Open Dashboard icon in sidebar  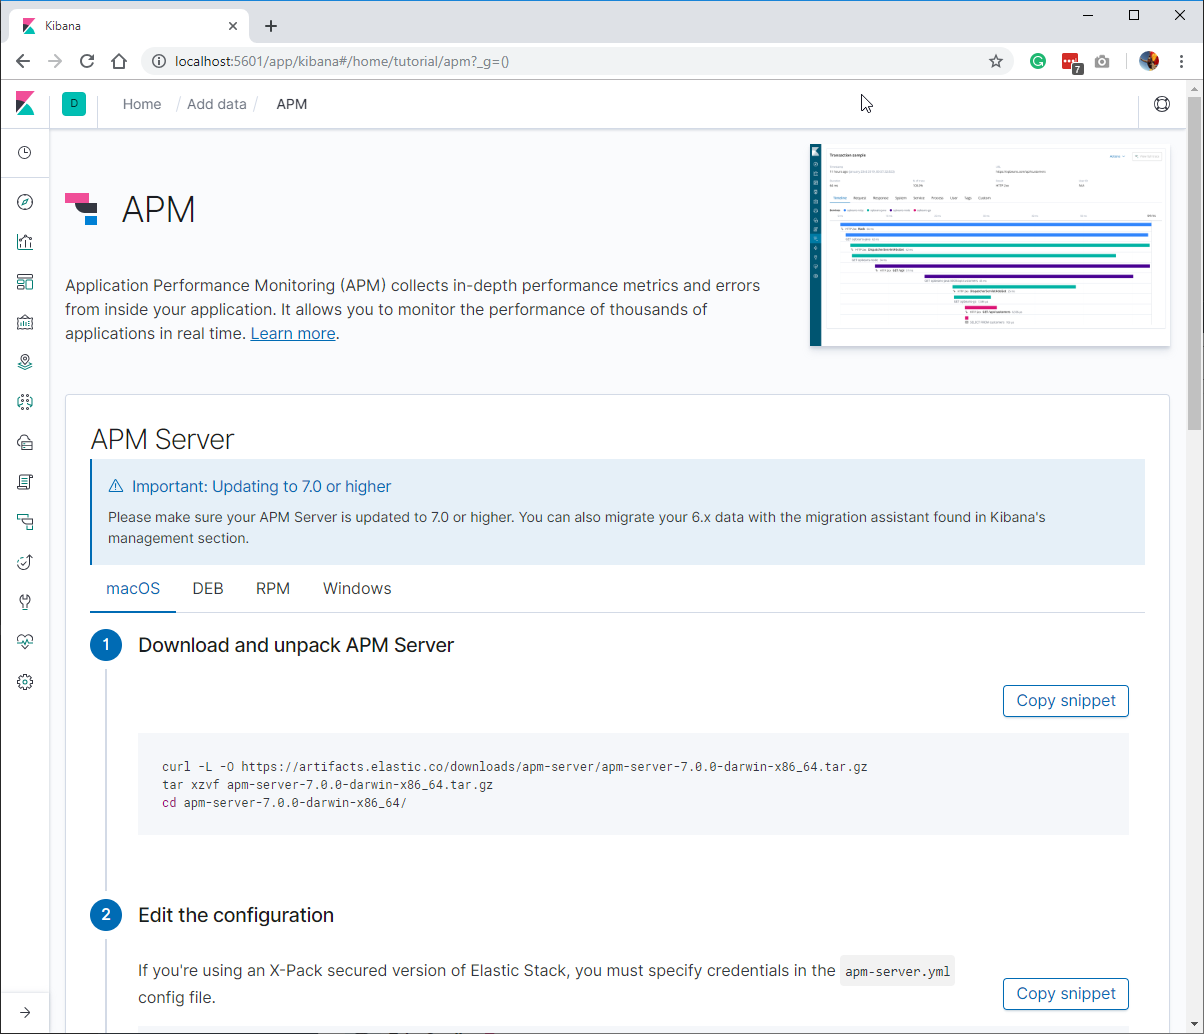click(25, 282)
